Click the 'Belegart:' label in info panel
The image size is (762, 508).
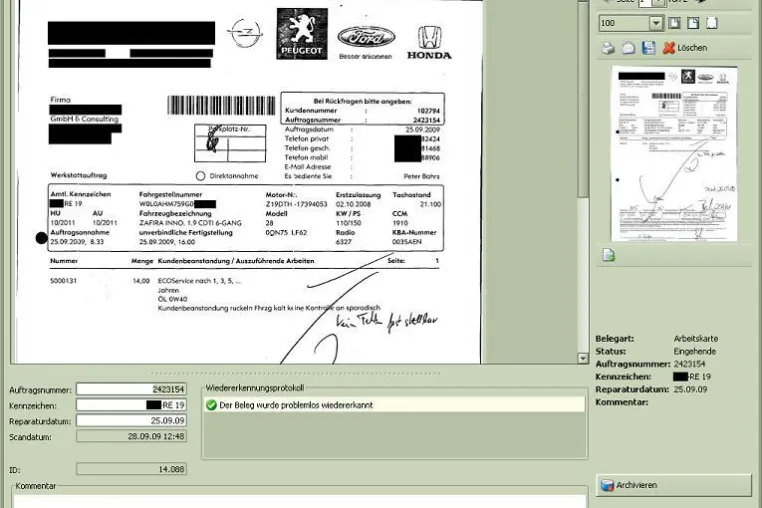coord(615,339)
